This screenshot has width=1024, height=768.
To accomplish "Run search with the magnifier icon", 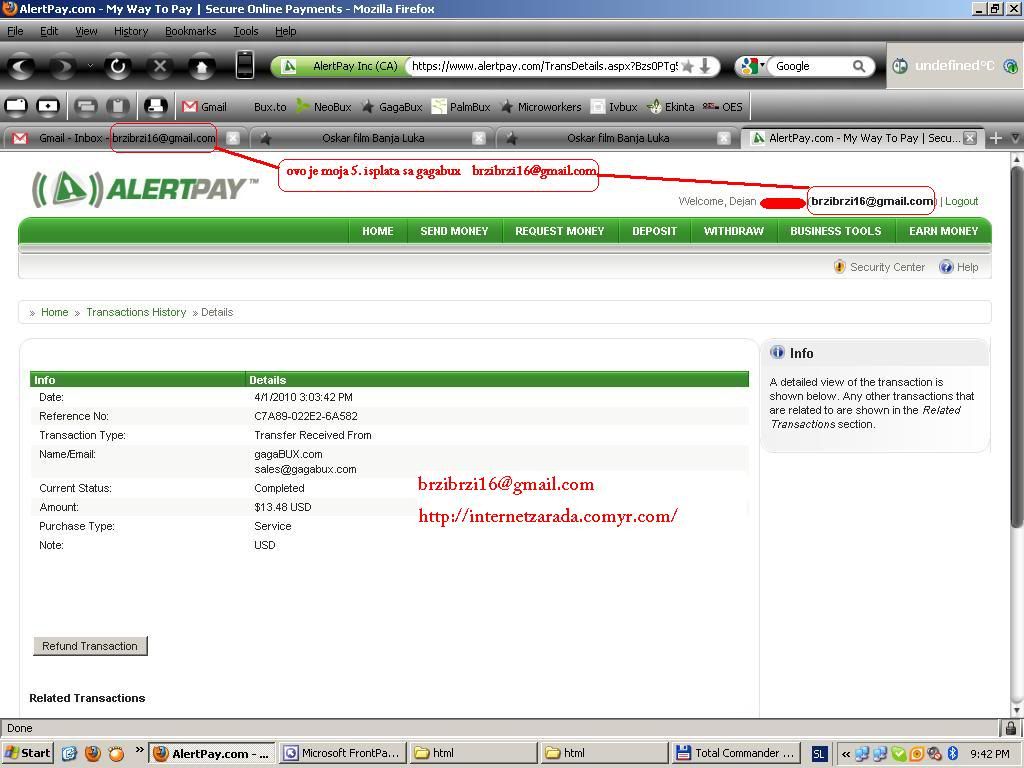I will coord(859,66).
